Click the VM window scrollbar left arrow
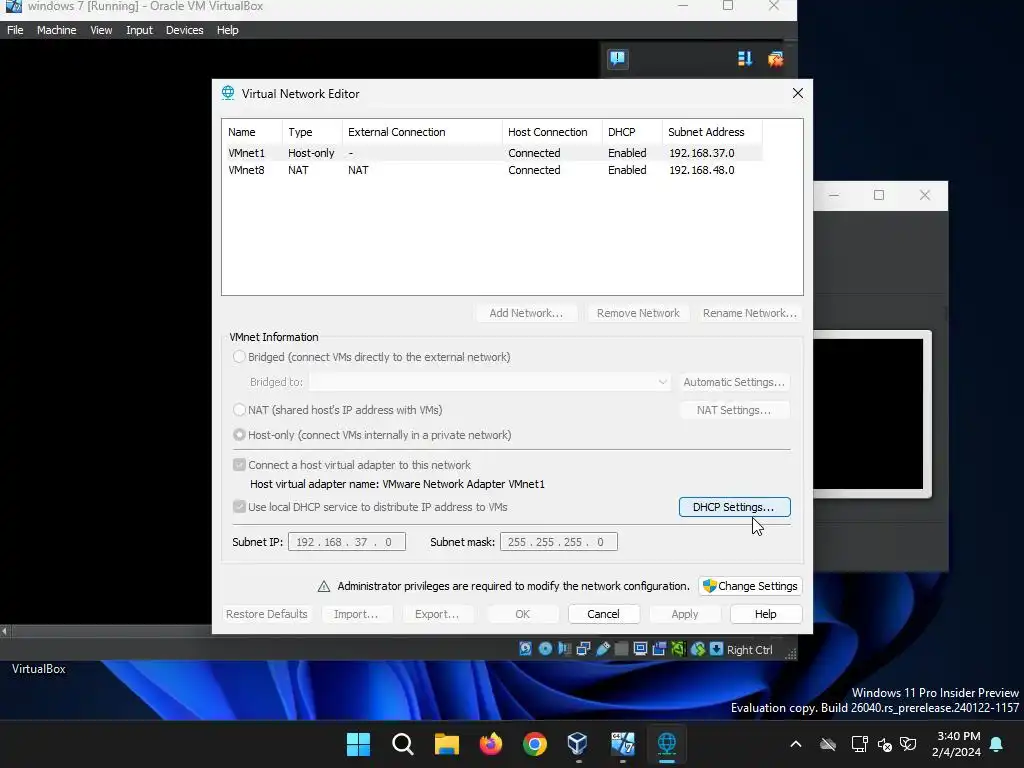This screenshot has height=768, width=1024. pyautogui.click(x=5, y=631)
